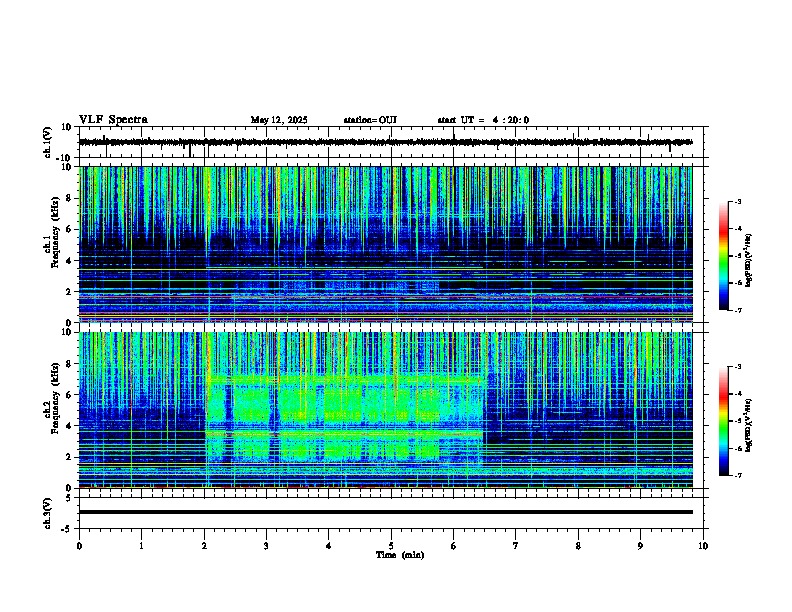Click the "ch.1(V)" waveform axis label
The image size is (792, 612).
tap(48, 142)
